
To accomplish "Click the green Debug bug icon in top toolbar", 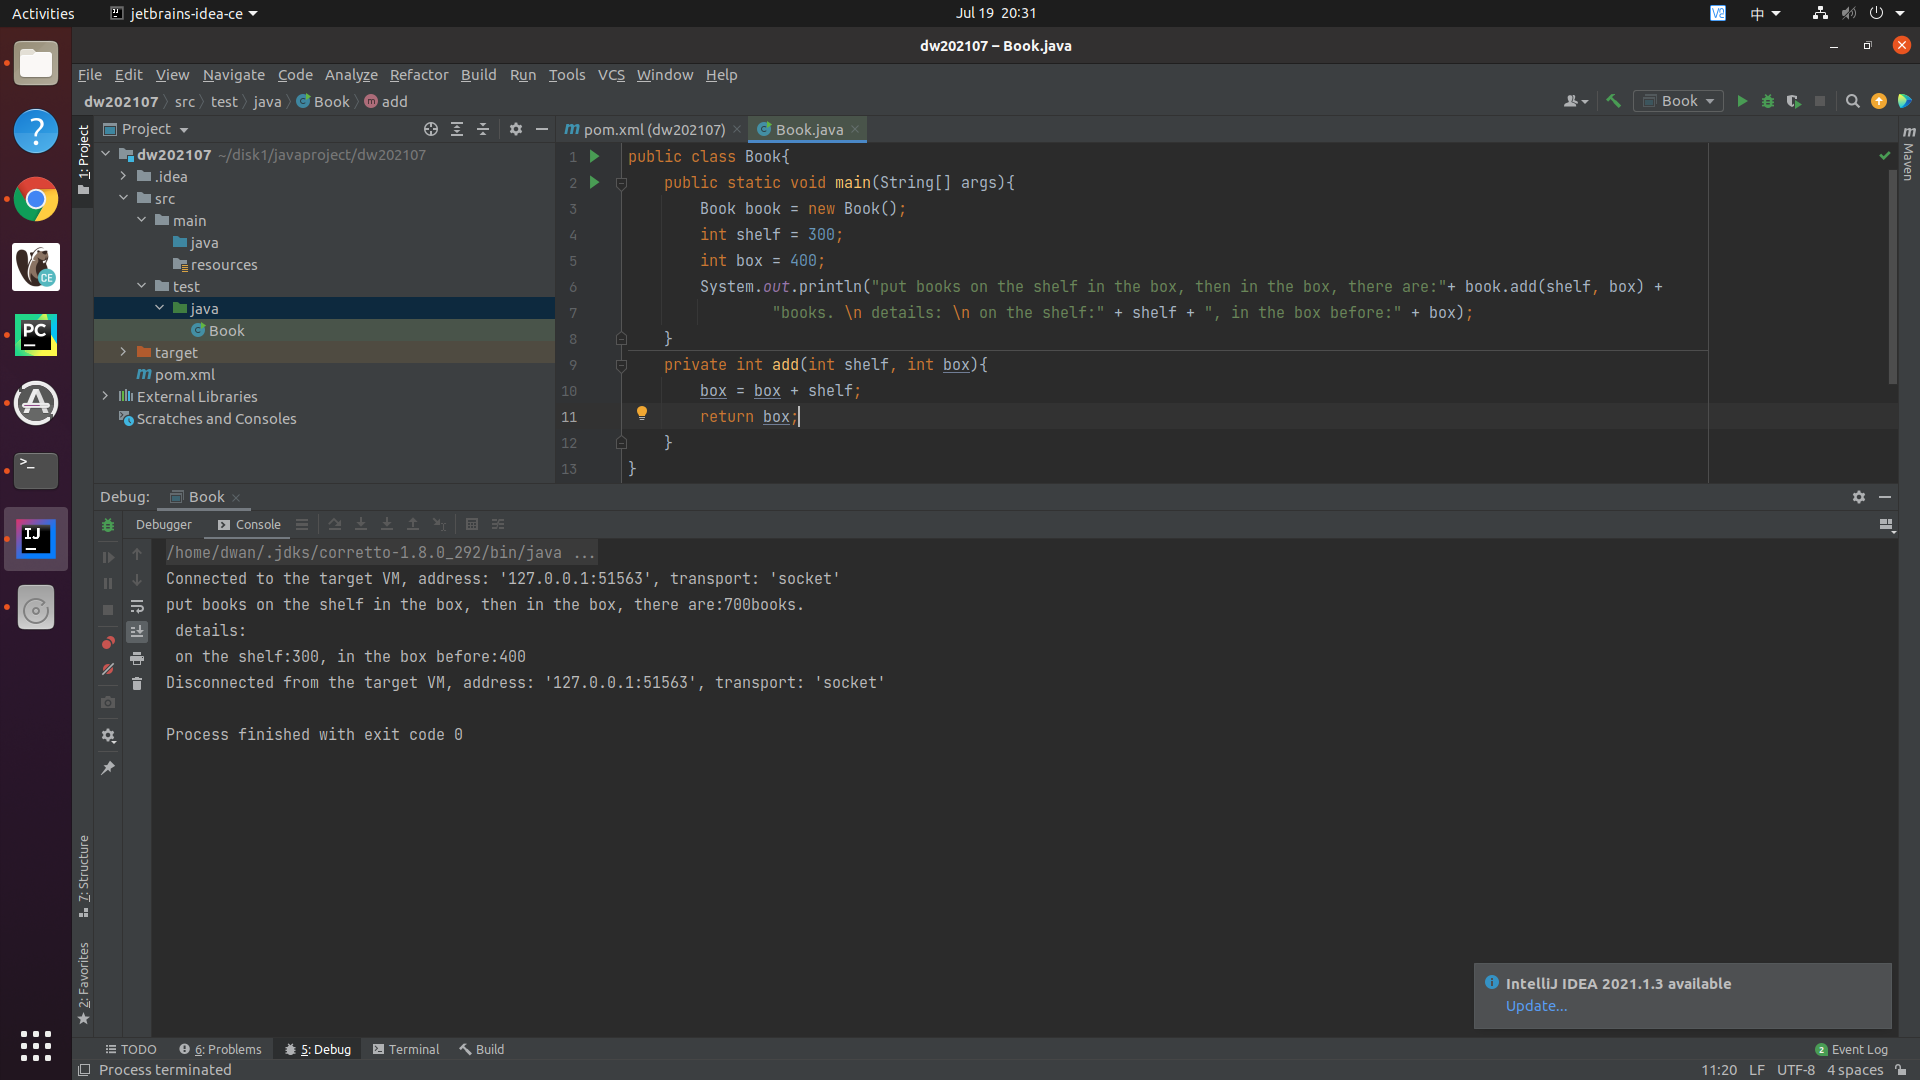I will (x=1768, y=101).
